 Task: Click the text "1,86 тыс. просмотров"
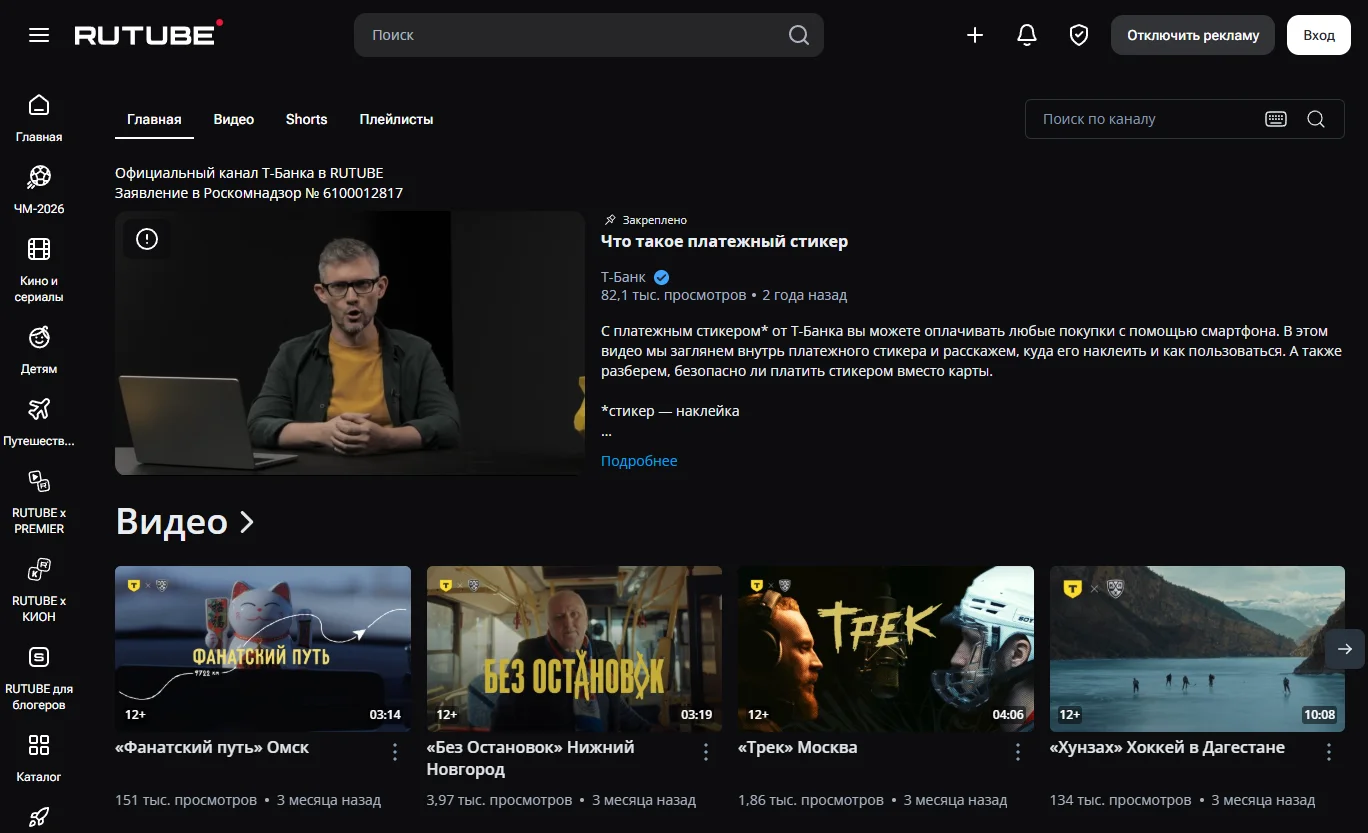811,801
